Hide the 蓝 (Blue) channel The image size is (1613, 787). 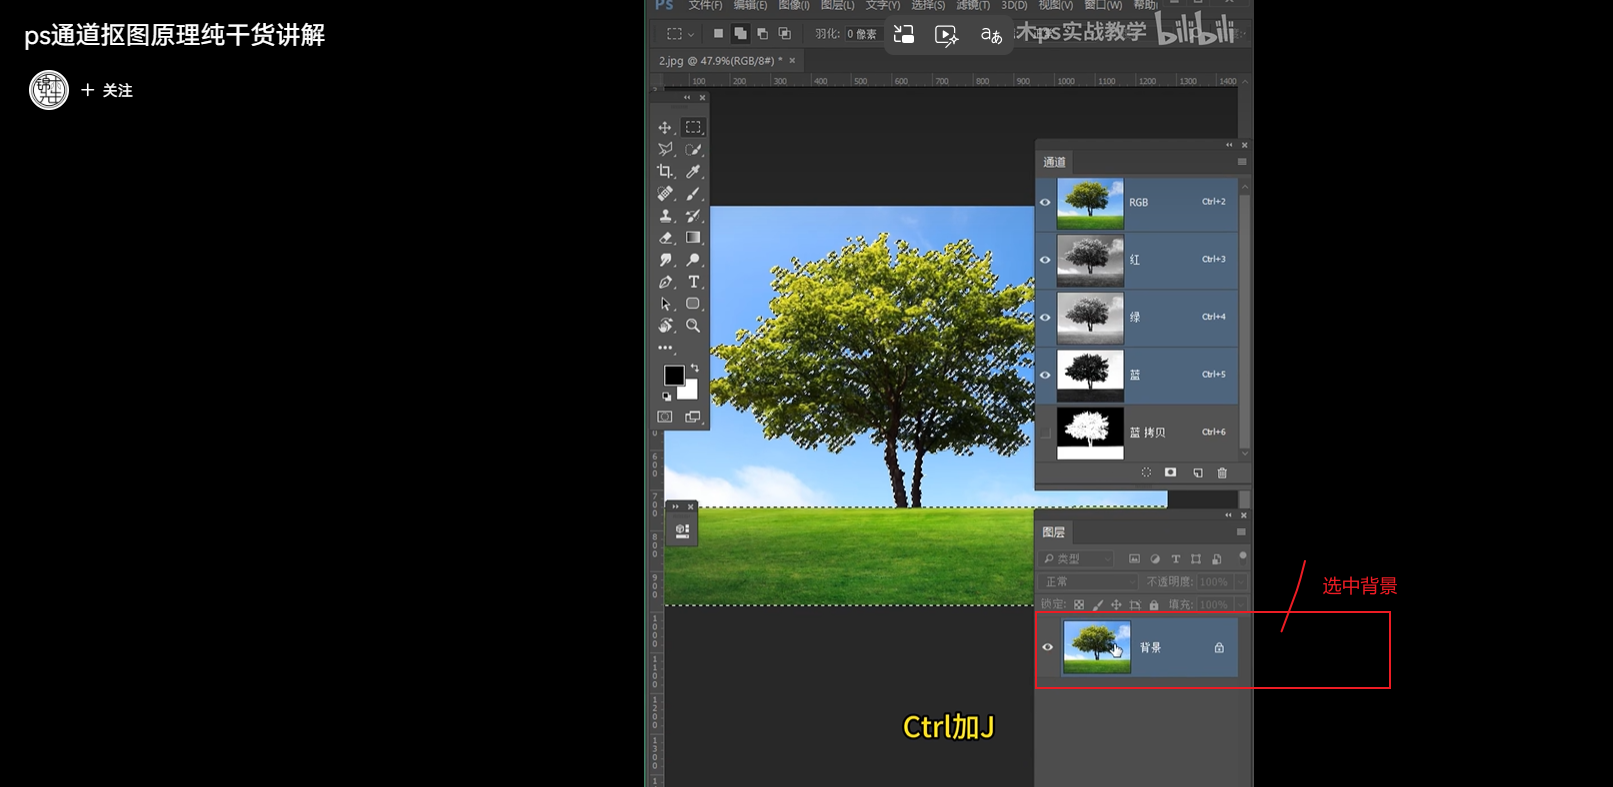click(x=1045, y=375)
